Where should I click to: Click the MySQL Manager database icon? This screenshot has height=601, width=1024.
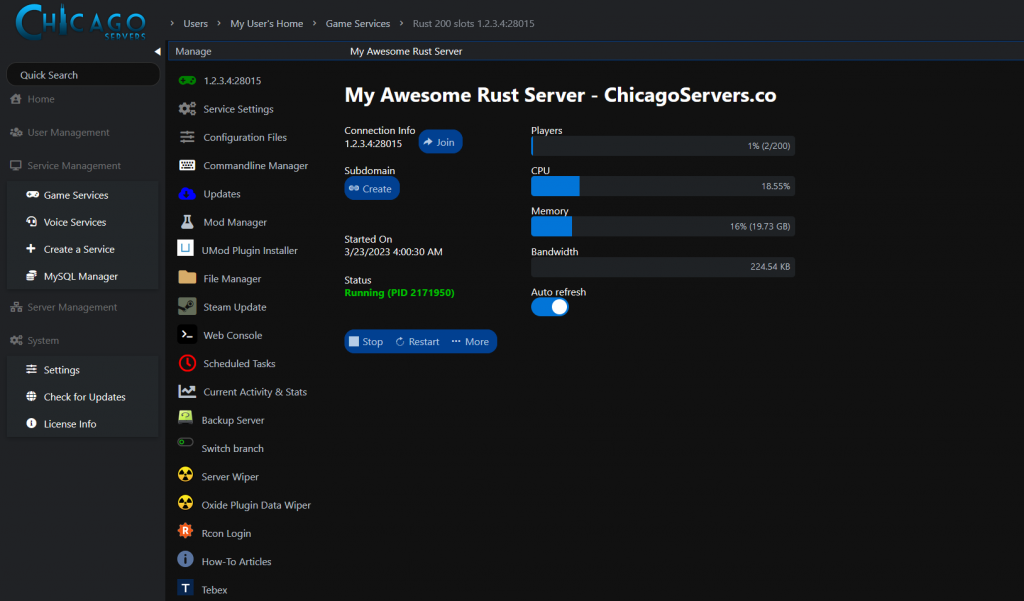coord(31,276)
